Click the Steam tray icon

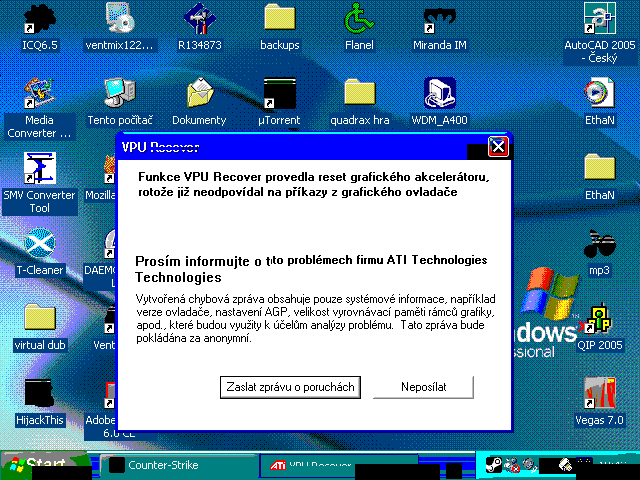(494, 464)
